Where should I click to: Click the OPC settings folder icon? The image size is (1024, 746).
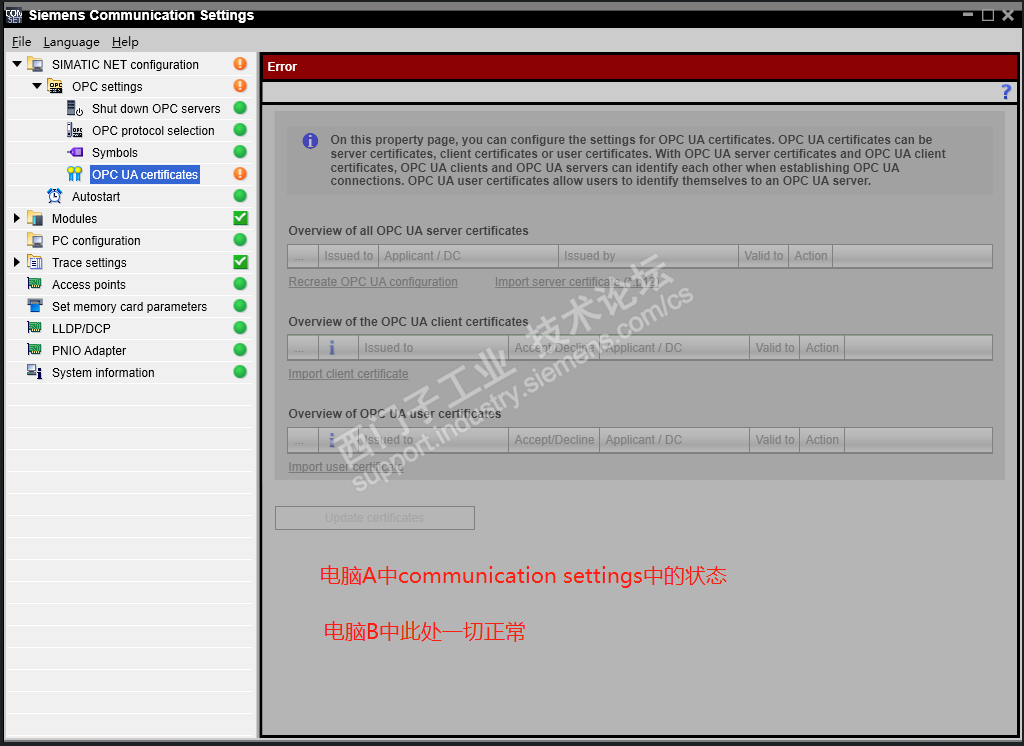tap(56, 86)
